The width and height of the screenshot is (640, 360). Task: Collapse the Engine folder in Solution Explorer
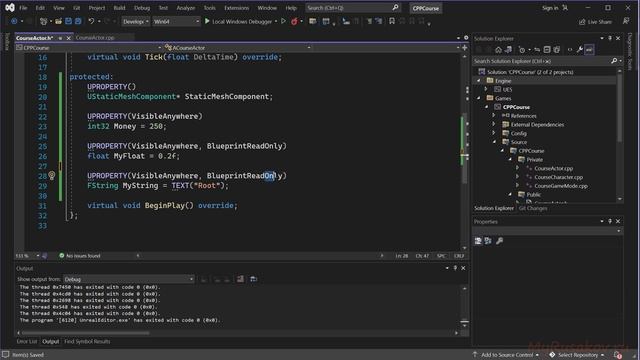click(479, 81)
